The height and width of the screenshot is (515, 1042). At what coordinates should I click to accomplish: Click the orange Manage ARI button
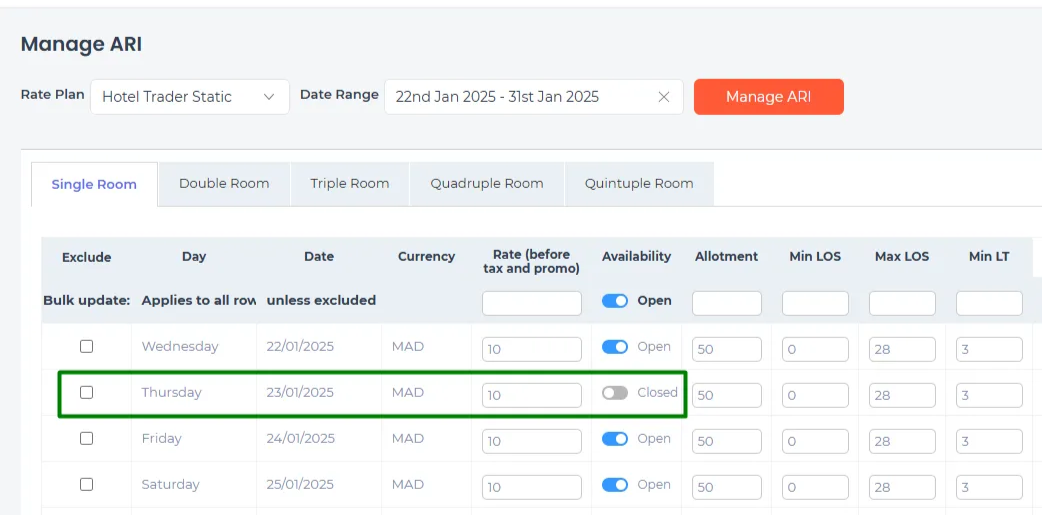[768, 97]
